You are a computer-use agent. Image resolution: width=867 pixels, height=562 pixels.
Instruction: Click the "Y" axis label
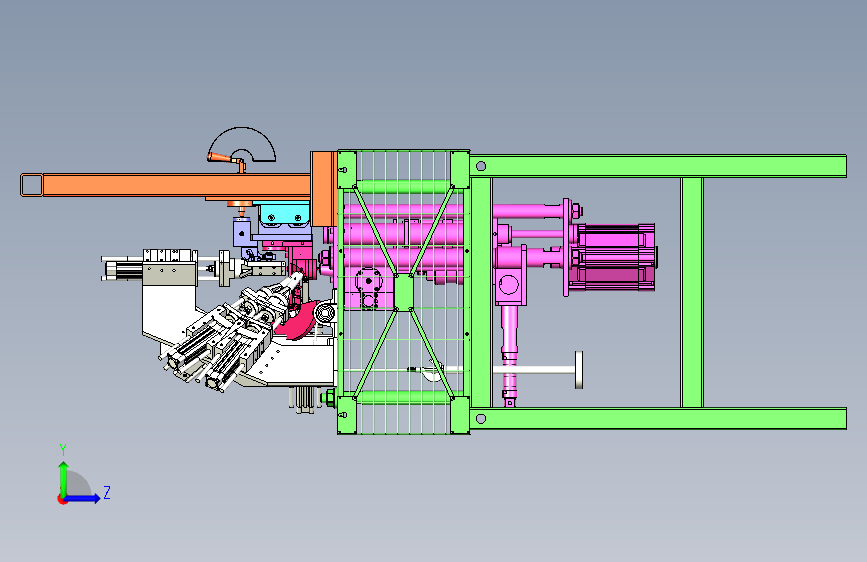click(x=63, y=450)
